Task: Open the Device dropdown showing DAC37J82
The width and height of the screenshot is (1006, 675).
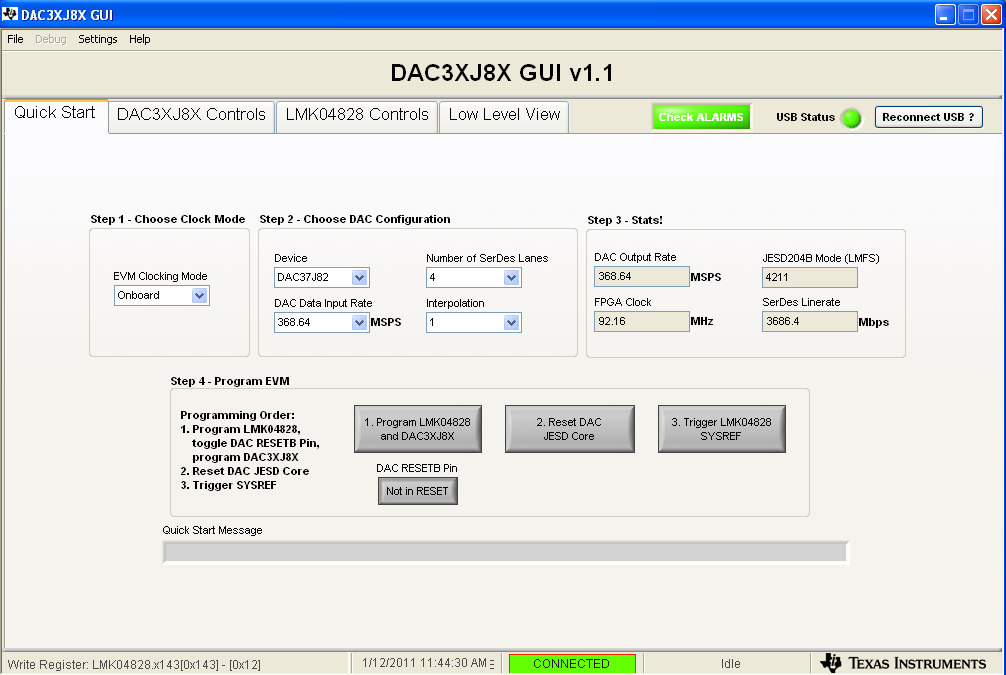Action: tap(321, 277)
